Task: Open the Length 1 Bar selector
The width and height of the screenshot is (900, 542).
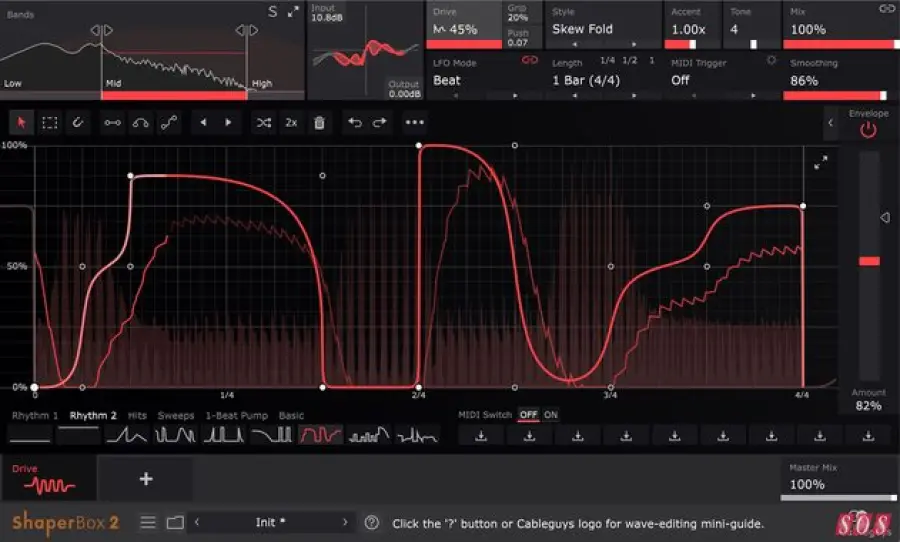Action: (x=585, y=80)
